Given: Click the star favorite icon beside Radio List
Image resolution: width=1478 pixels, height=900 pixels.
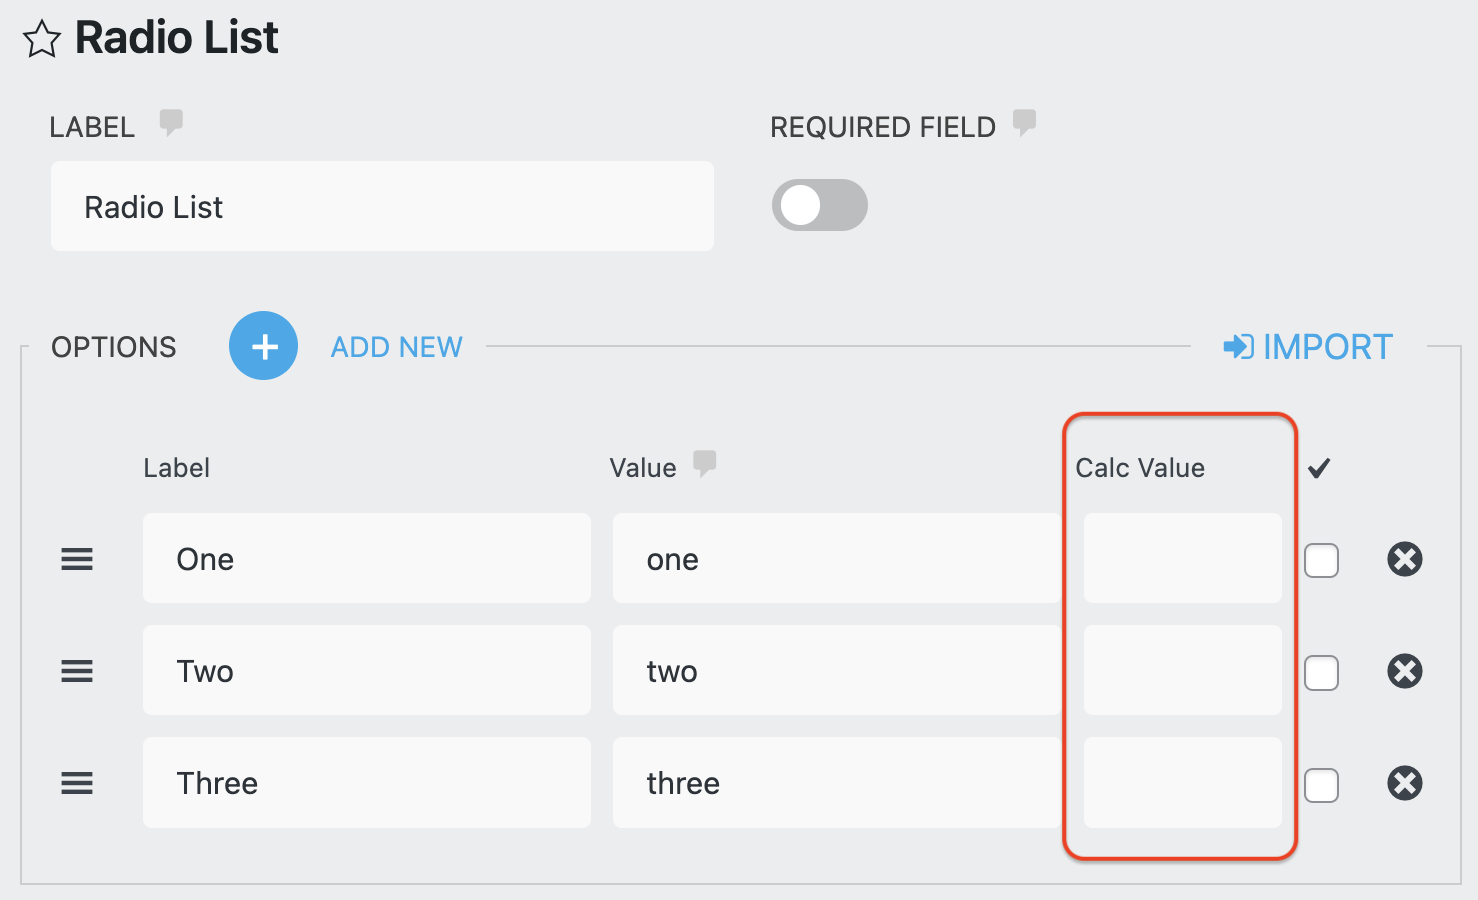Looking at the screenshot, I should point(42,40).
